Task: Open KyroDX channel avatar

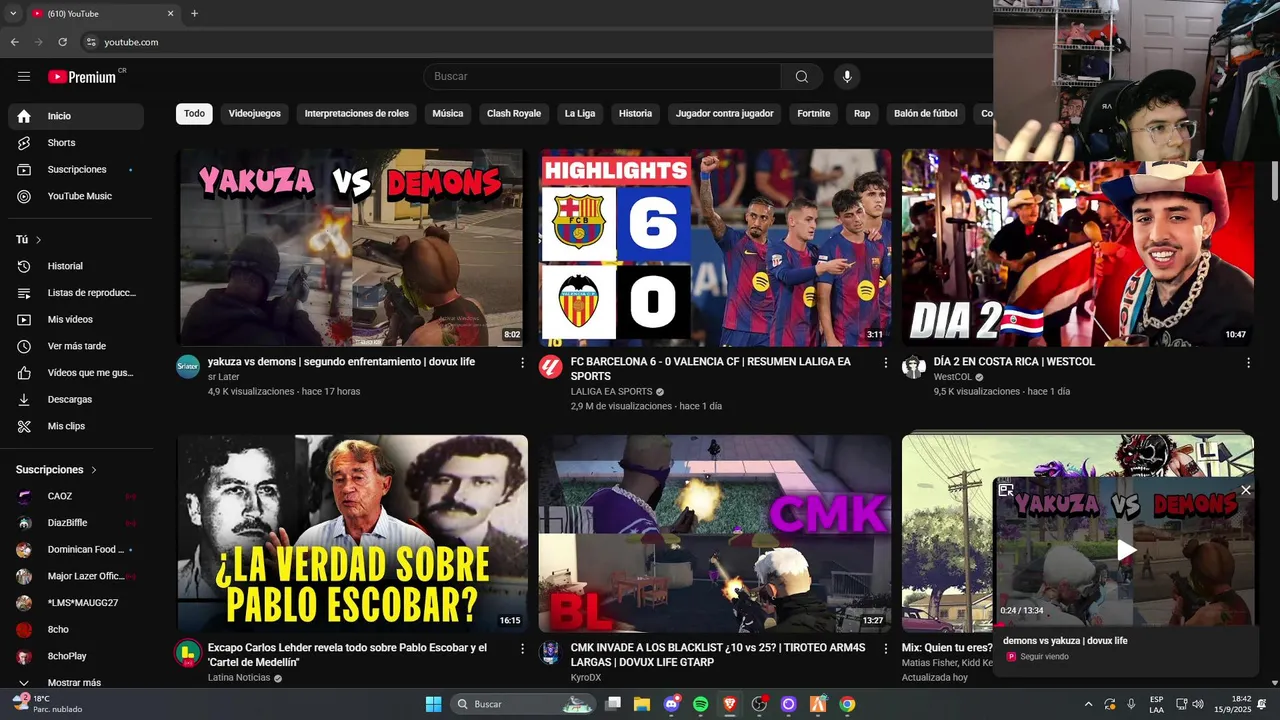Action: [x=550, y=652]
